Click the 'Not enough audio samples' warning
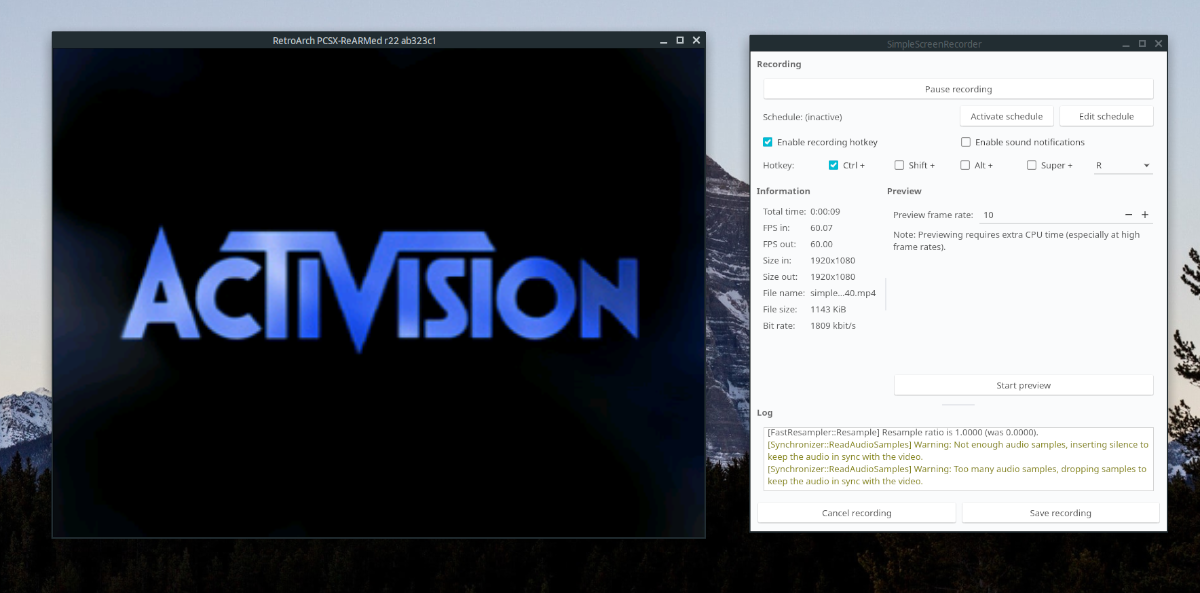This screenshot has width=1200, height=593. click(957, 450)
